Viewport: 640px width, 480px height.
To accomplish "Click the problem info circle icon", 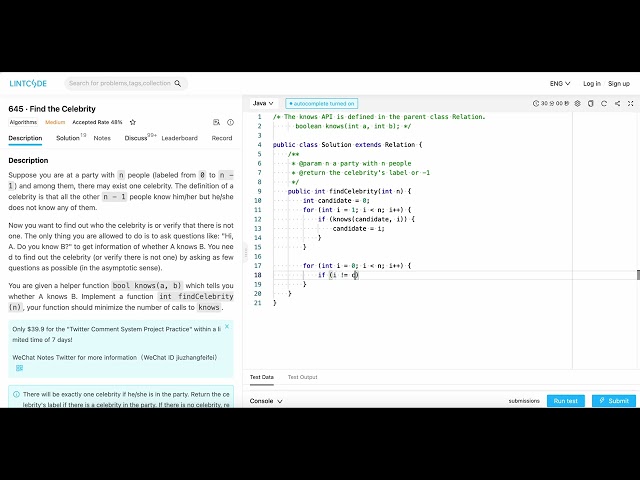I will [x=230, y=122].
